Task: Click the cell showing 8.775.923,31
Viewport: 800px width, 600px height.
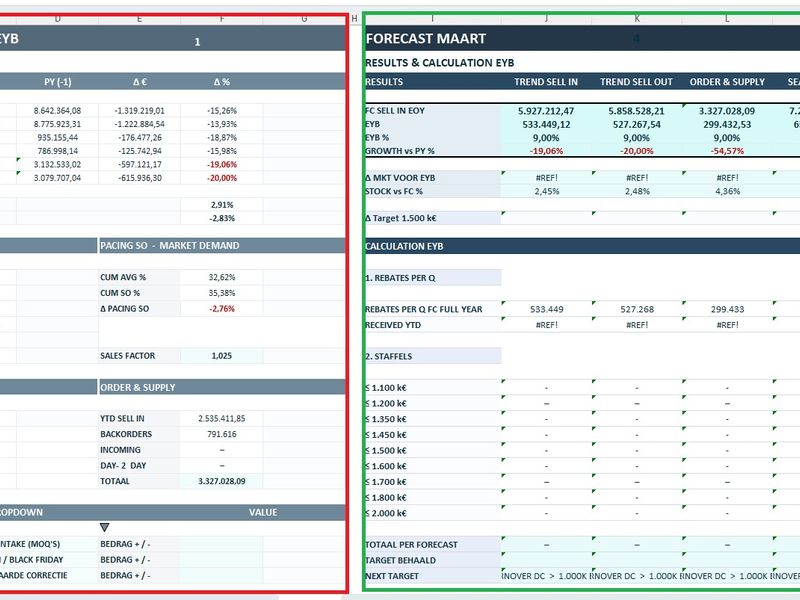Action: [x=58, y=124]
